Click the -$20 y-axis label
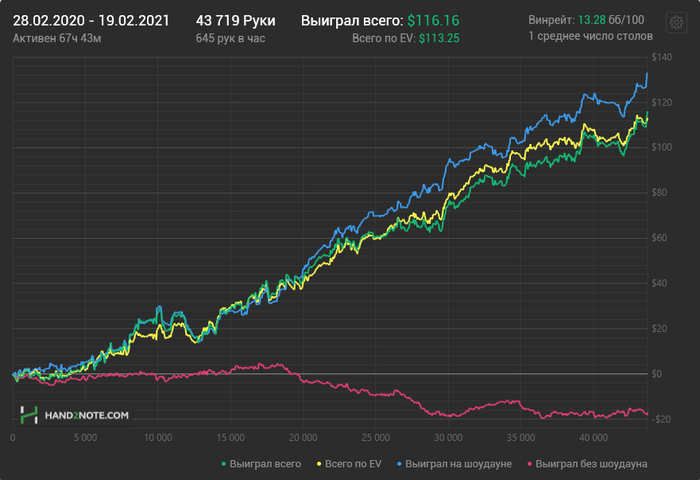Screen dimensions: 700x480 coord(661,419)
